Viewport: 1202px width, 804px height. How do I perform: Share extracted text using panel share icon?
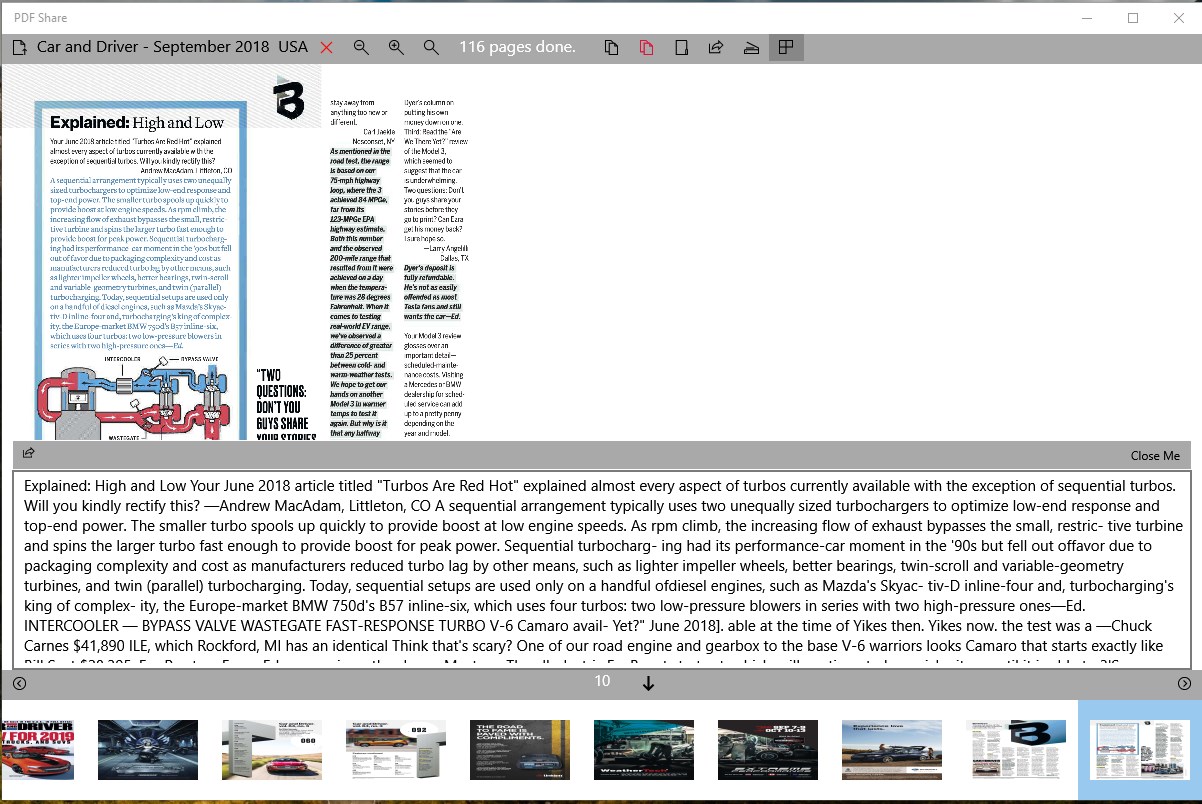click(28, 454)
